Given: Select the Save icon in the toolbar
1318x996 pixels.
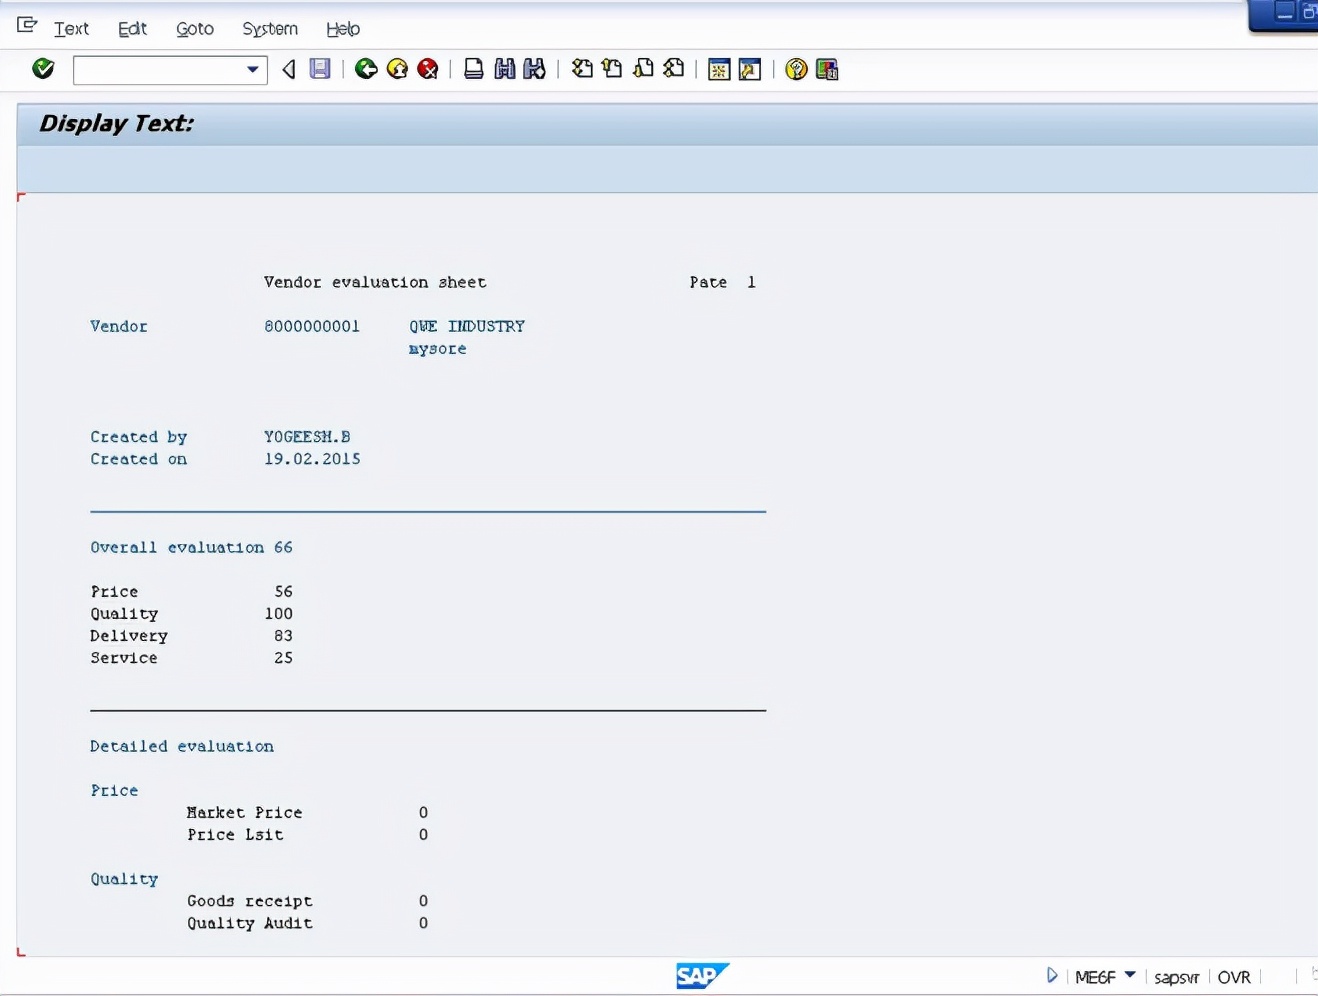Looking at the screenshot, I should pyautogui.click(x=320, y=69).
